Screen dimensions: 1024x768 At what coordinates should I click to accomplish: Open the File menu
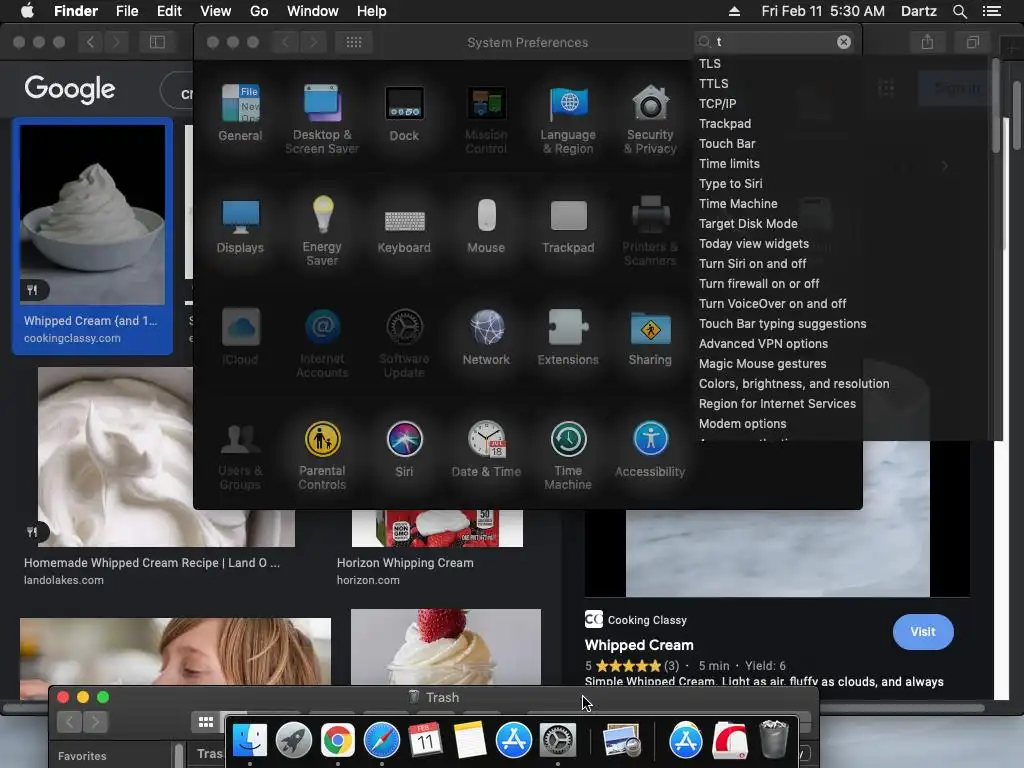tap(127, 11)
